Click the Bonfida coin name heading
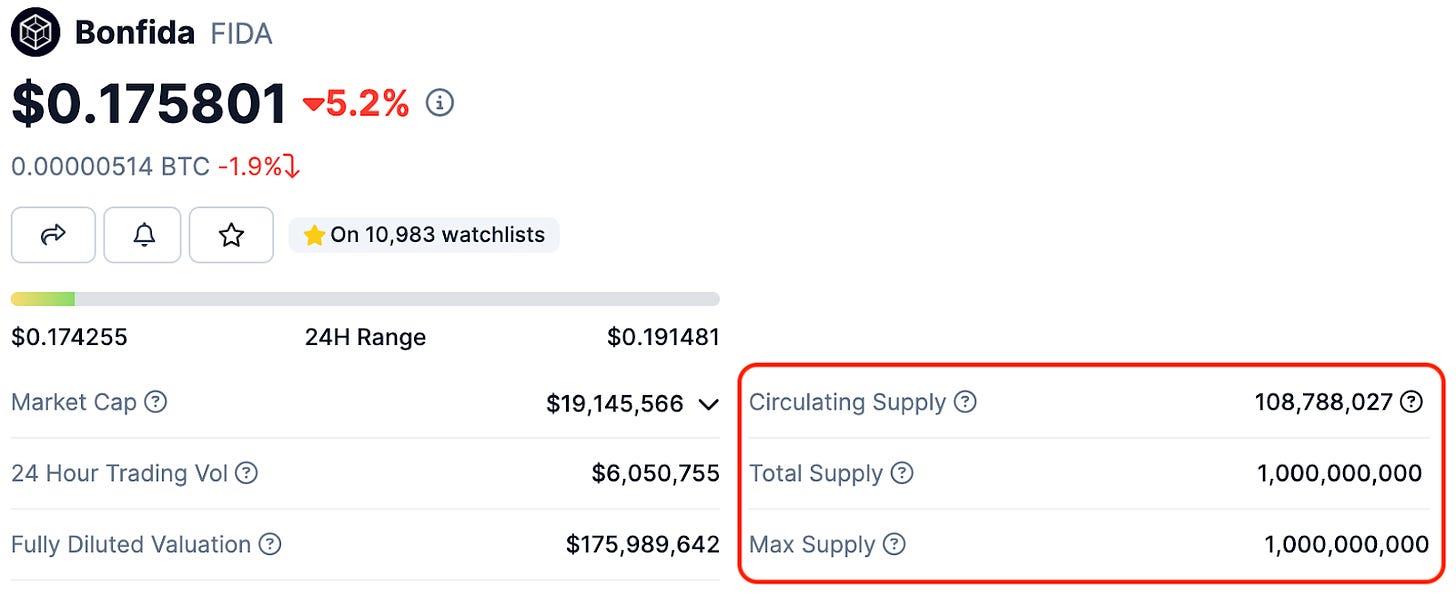Viewport: 1456px width, 598px height. 135,33
